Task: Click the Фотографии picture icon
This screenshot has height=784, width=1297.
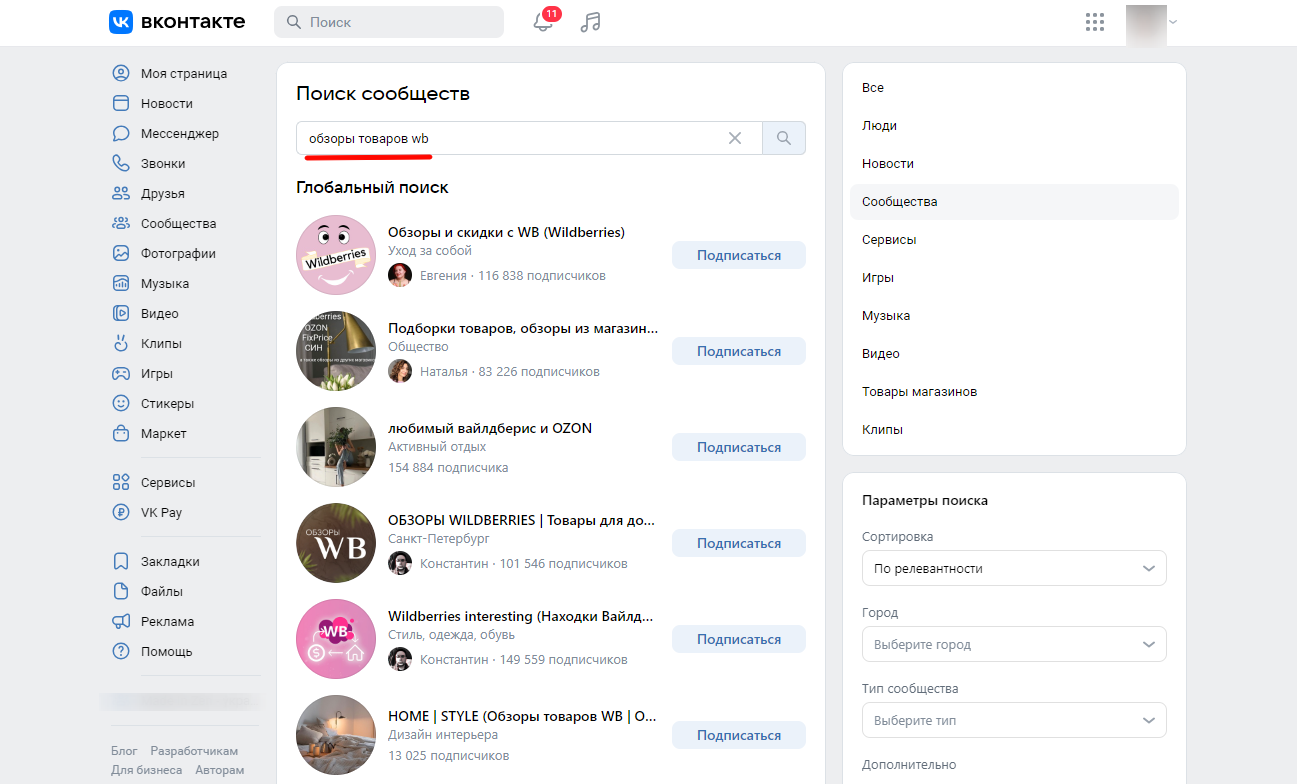Action: (x=121, y=253)
